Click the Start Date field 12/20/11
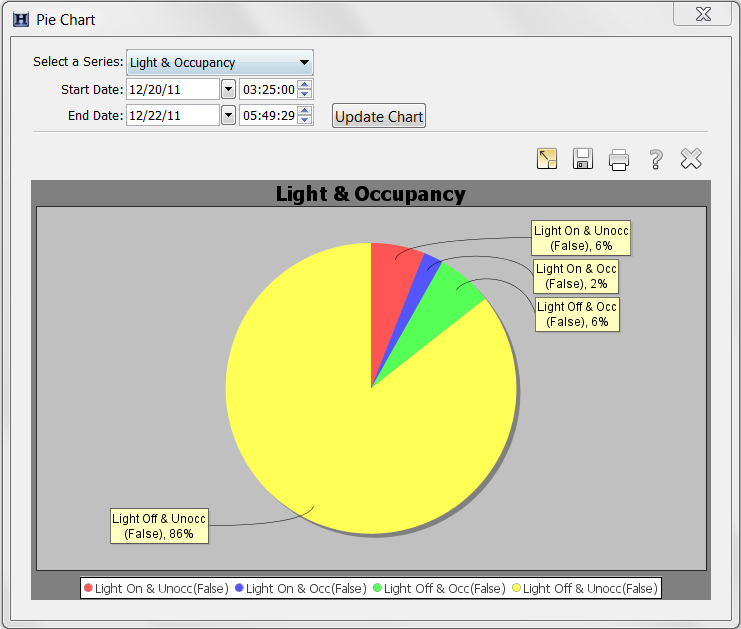The width and height of the screenshot is (741, 629). click(172, 89)
